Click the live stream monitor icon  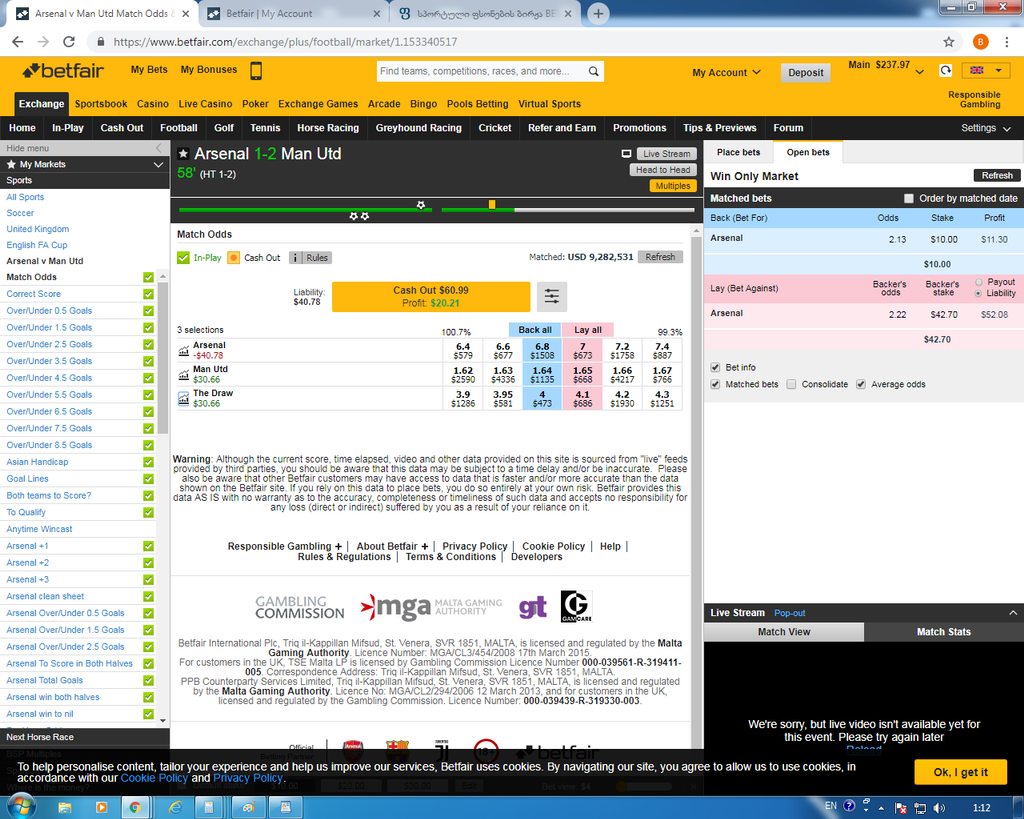tap(626, 153)
